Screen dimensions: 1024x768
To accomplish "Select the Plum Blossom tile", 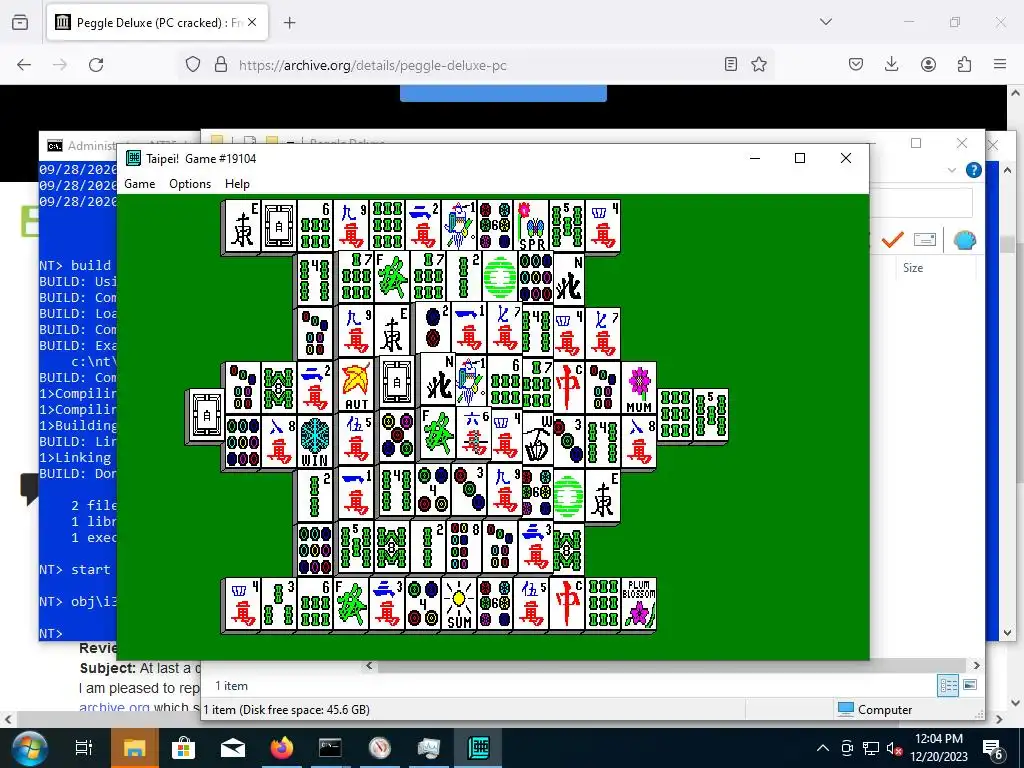I will [x=639, y=604].
